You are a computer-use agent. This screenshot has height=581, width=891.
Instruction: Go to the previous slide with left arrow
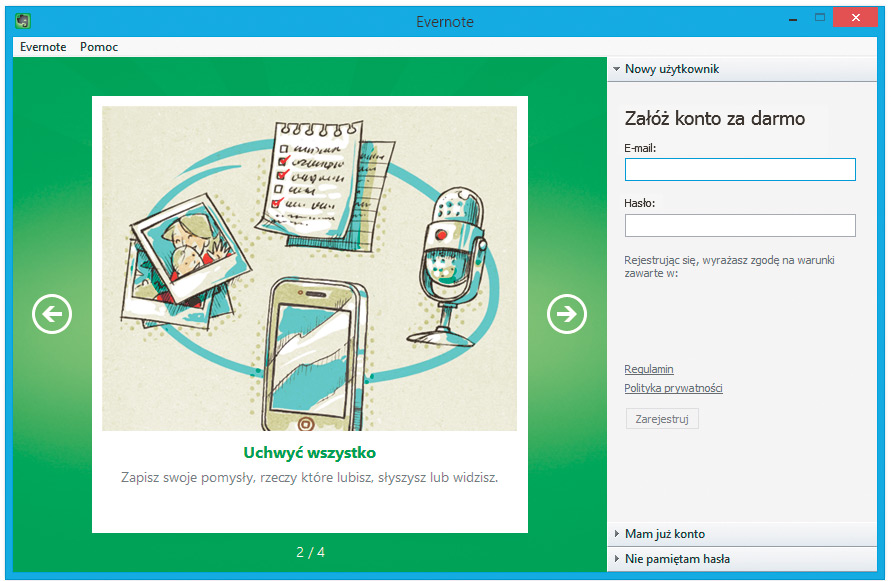point(52,314)
